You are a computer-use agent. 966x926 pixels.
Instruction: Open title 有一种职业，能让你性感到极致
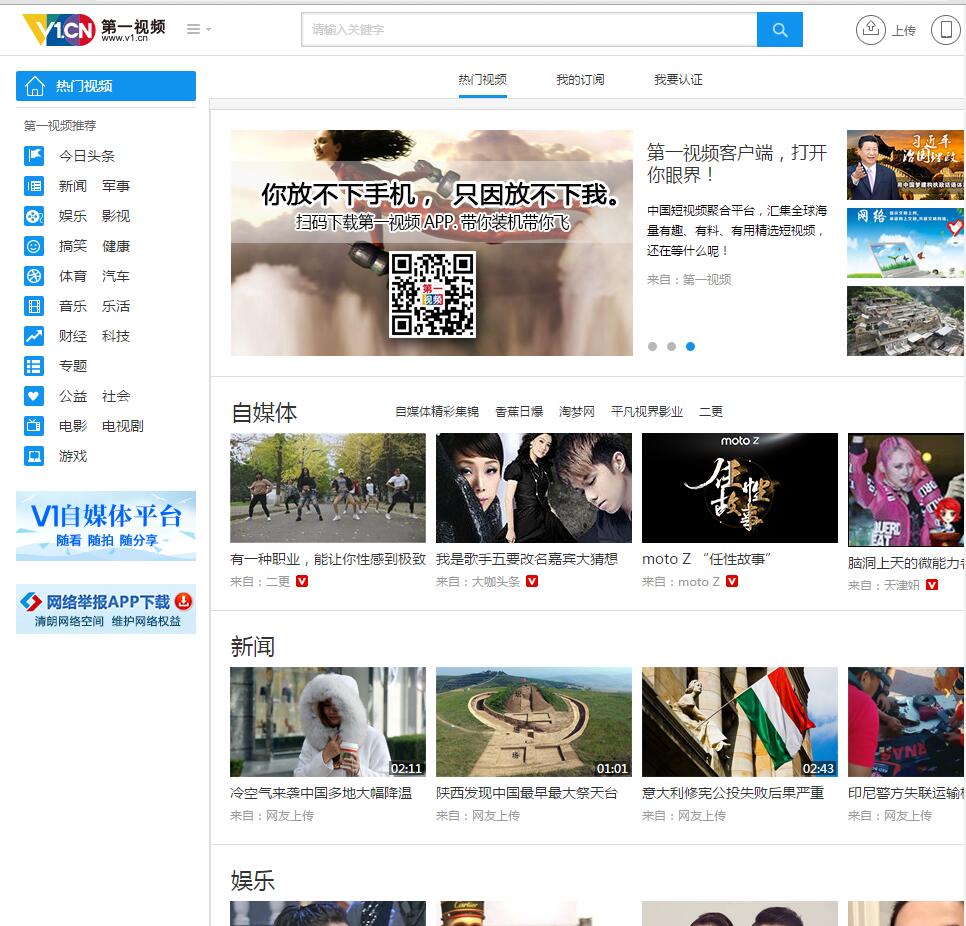click(x=328, y=559)
